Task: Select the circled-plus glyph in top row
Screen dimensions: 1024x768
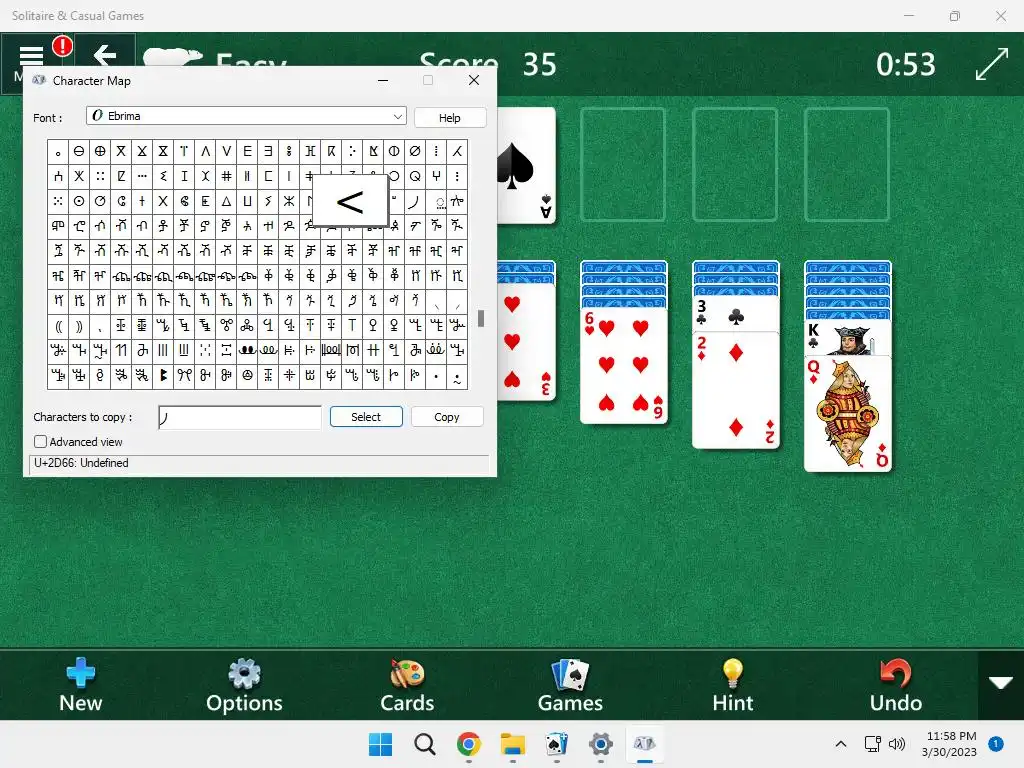Action: coord(100,151)
